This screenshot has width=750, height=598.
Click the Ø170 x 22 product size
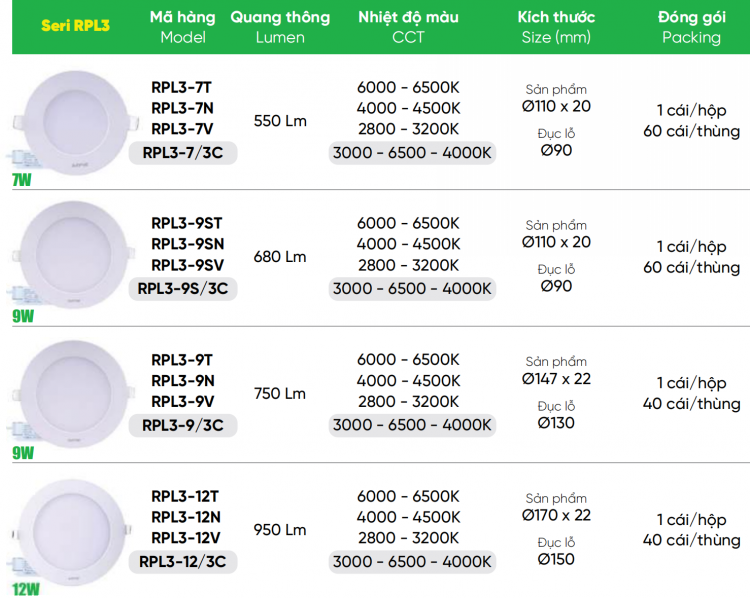click(x=556, y=515)
